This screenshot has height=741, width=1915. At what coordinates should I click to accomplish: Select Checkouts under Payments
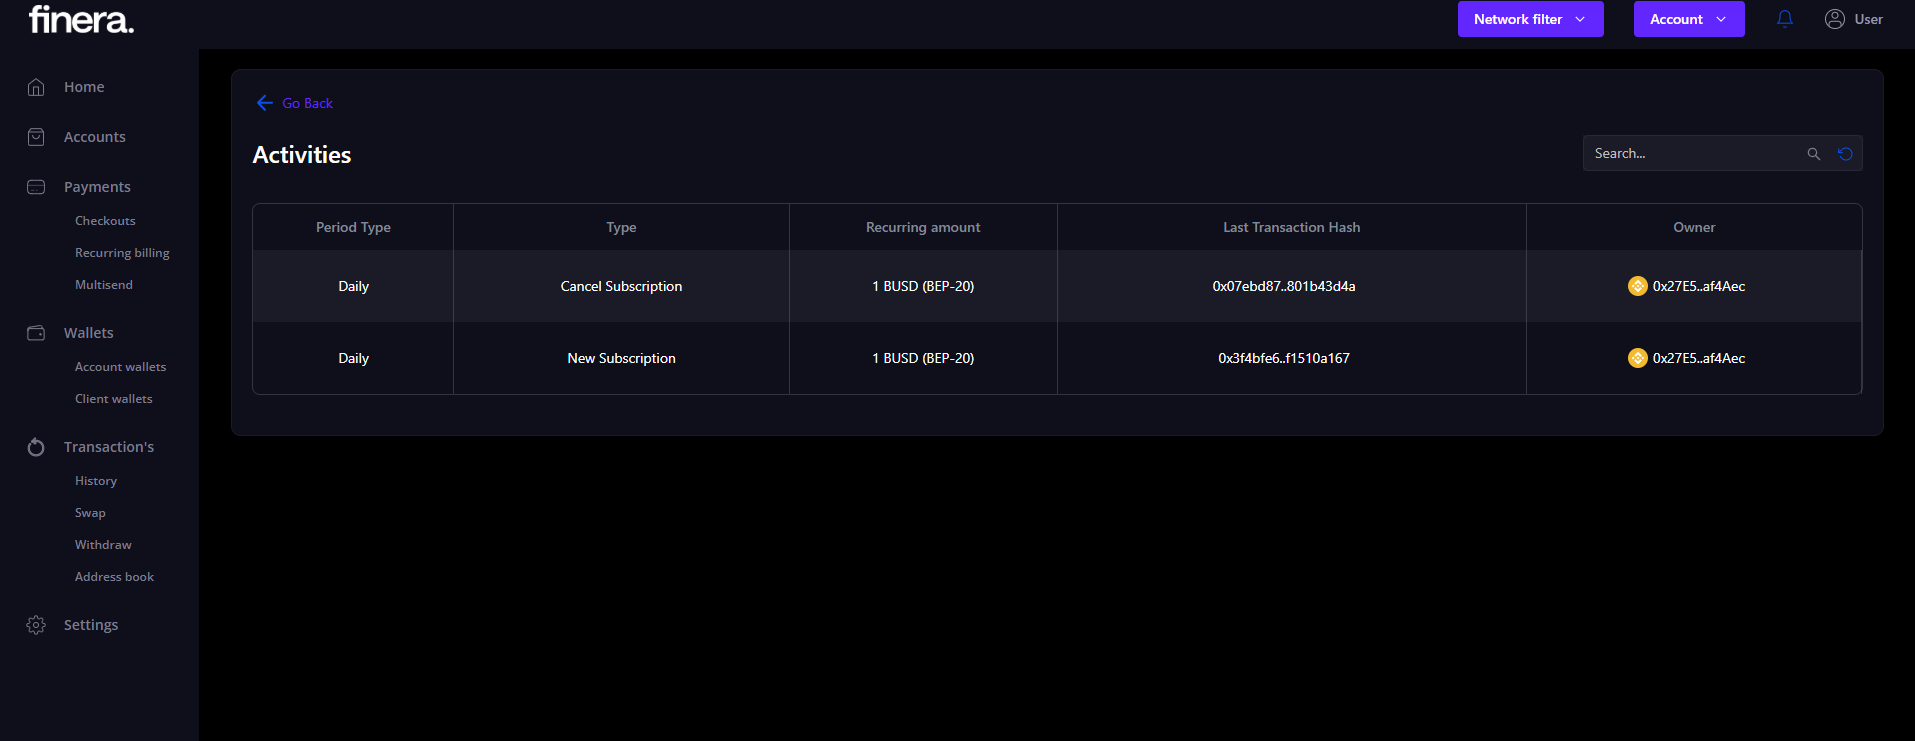(105, 221)
